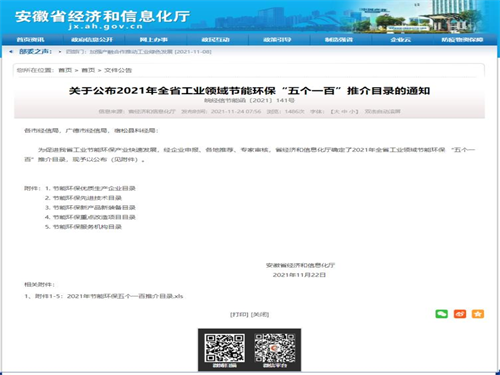Open 企业云 navigation tab

(x=401, y=40)
